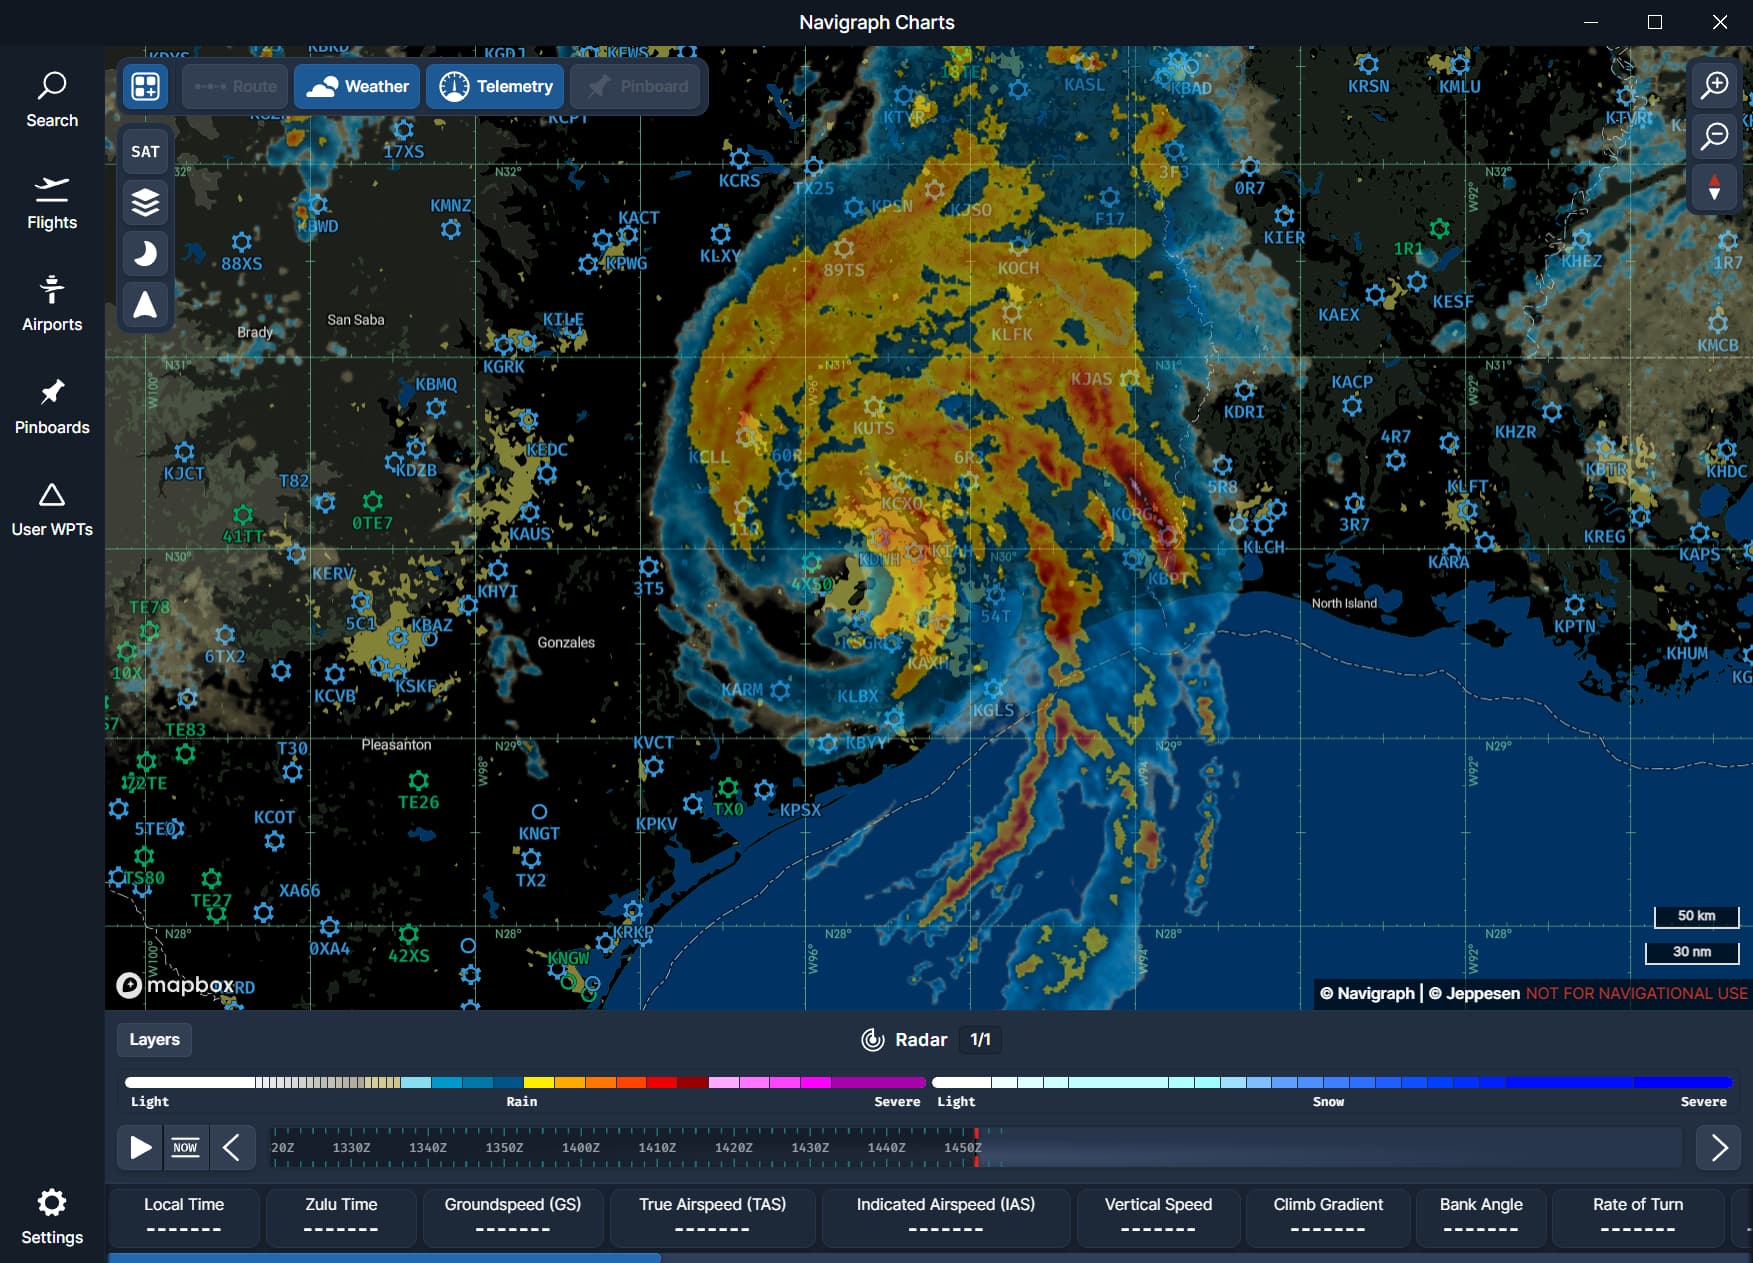This screenshot has height=1263, width=1753.
Task: Step radar timeline back with left chevron
Action: 232,1147
